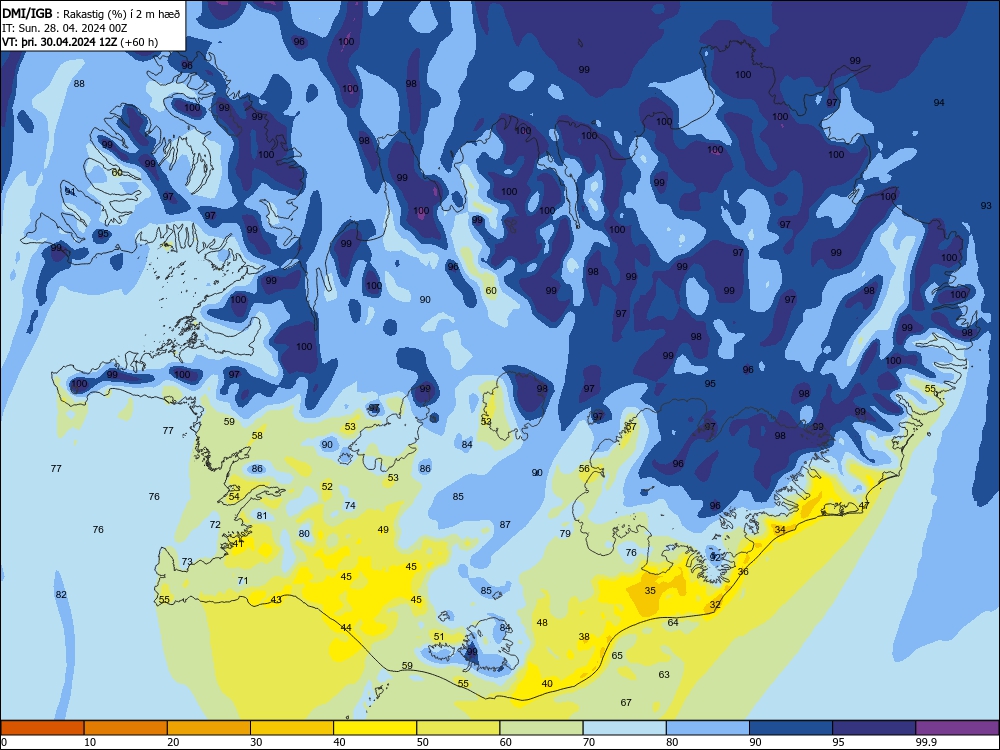Click the humidity value '71'
Viewport: 1000px width, 750px height.
pos(242,580)
